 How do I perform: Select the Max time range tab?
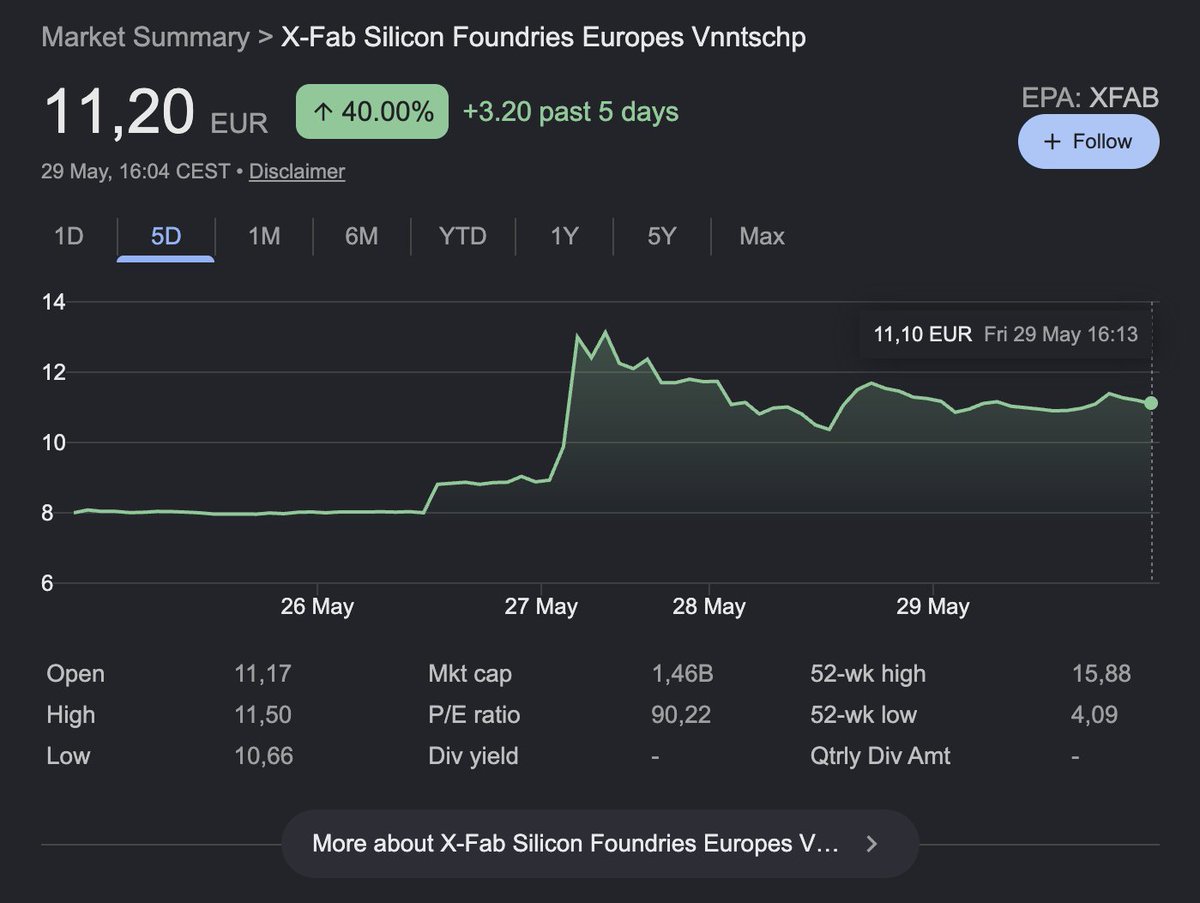tap(762, 237)
